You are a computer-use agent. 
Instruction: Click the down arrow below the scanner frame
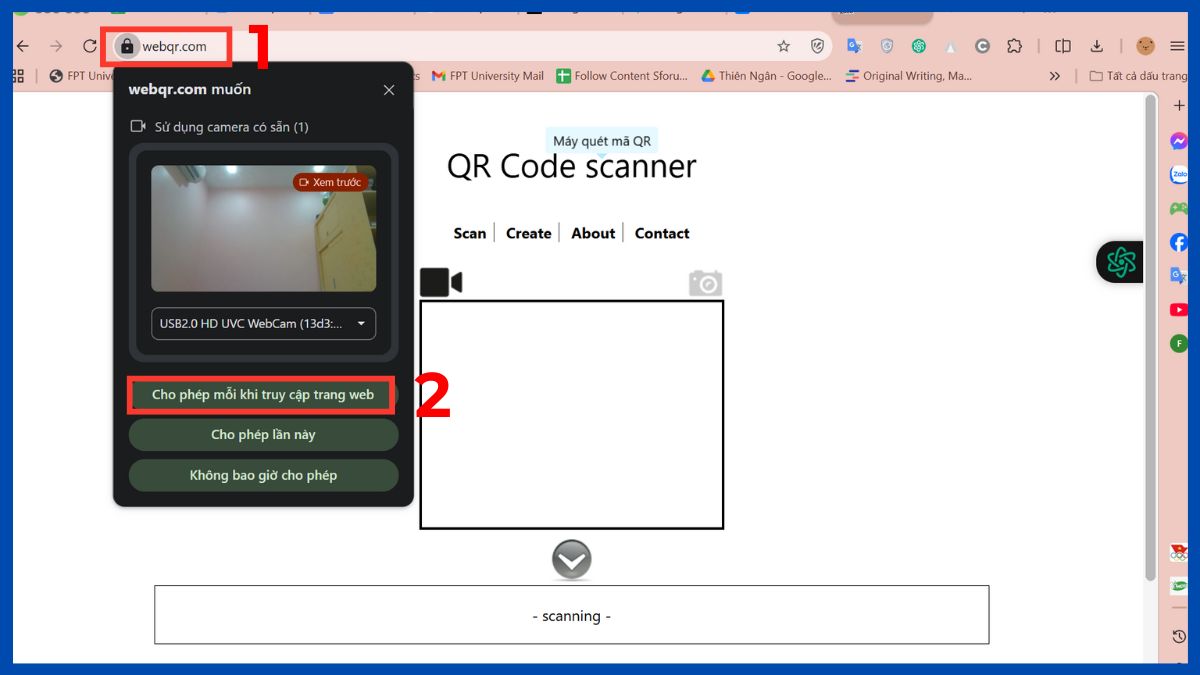click(x=571, y=560)
